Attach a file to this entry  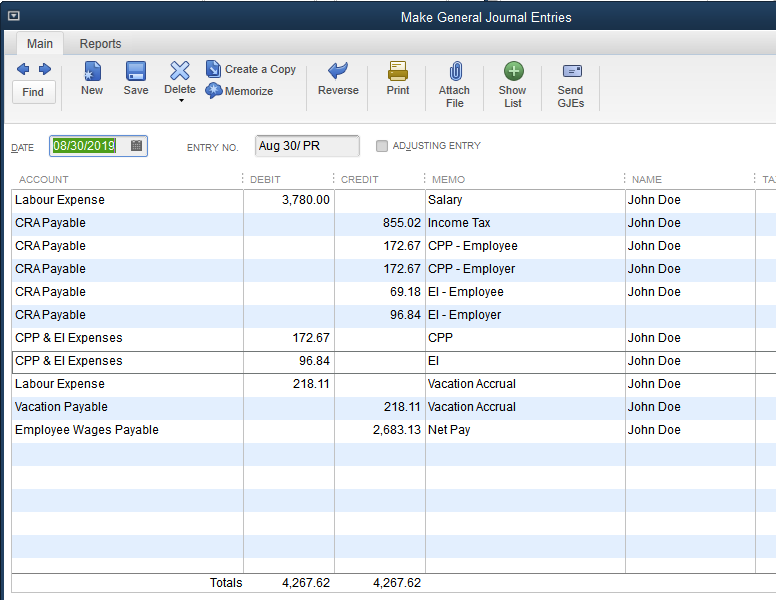point(455,84)
